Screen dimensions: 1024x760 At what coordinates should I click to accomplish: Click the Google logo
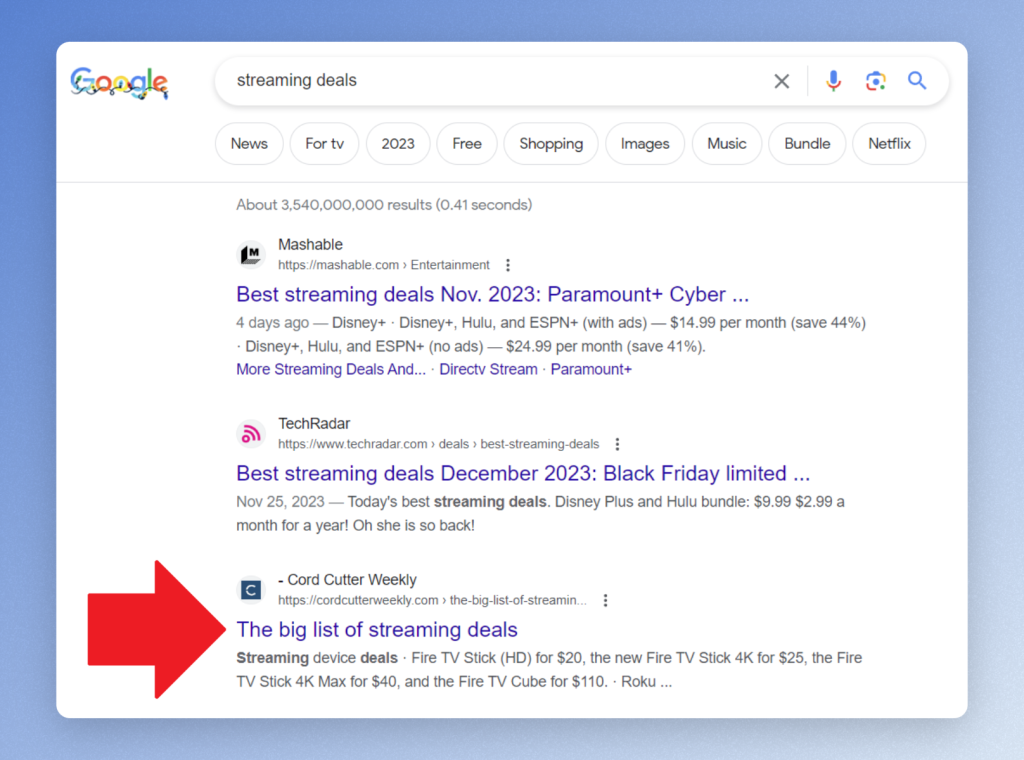(x=119, y=83)
